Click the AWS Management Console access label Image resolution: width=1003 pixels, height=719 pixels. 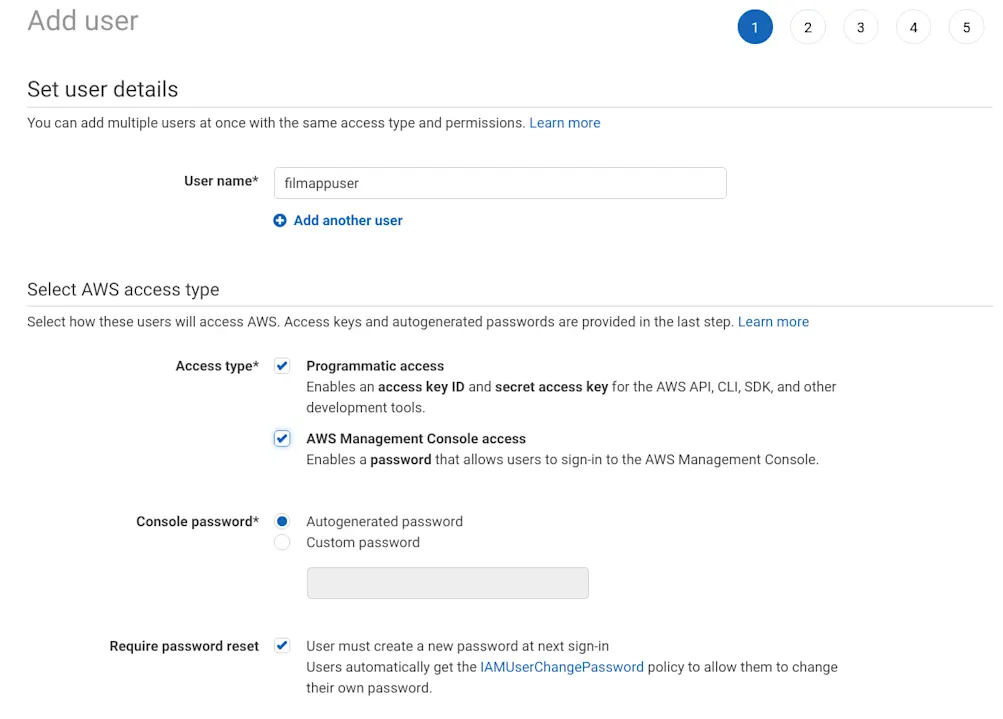[416, 439]
